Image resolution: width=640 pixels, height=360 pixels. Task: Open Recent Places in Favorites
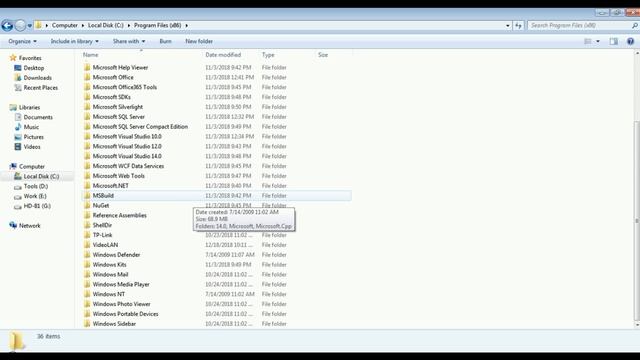(40, 87)
